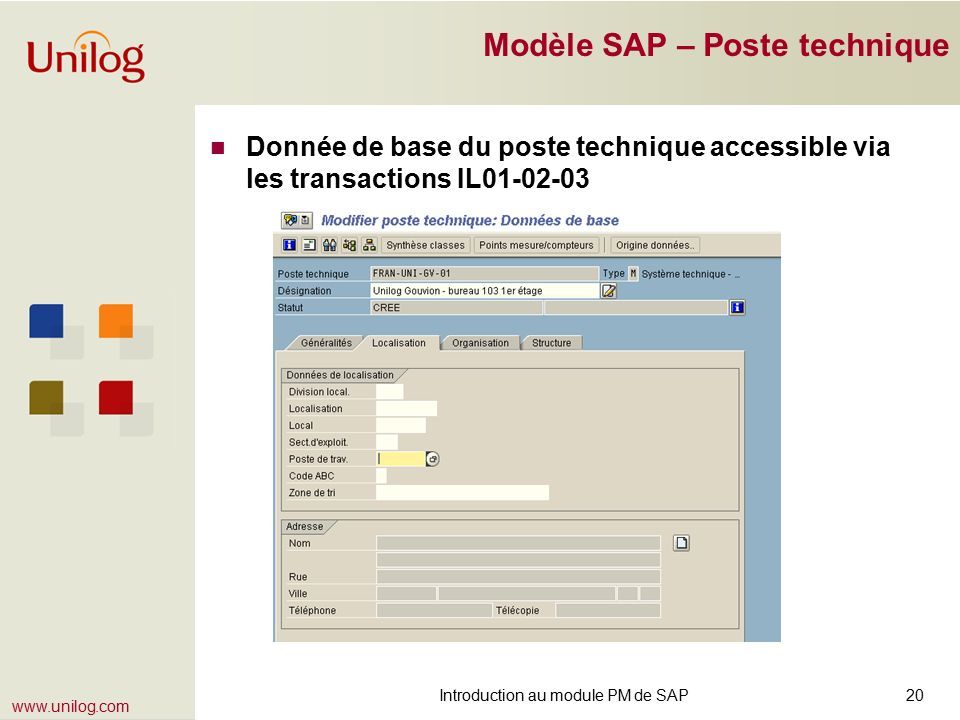Click the info icon on the Statut row
Viewport: 960px width, 720px height.
[x=737, y=307]
